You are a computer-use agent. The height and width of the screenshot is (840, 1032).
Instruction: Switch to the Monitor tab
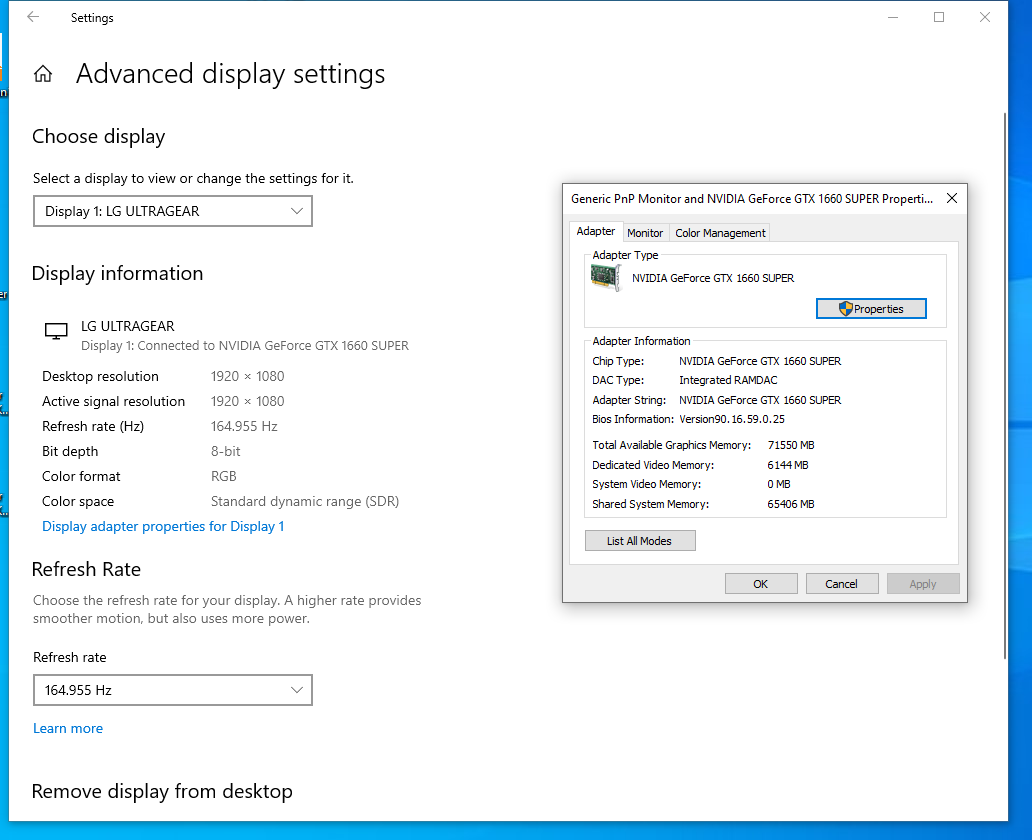(x=645, y=233)
